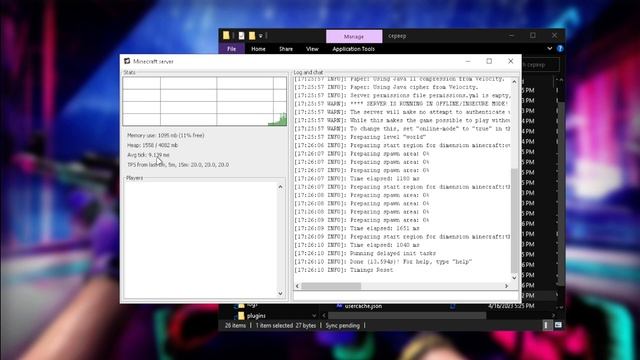Open the View ribbon tab

coord(312,49)
